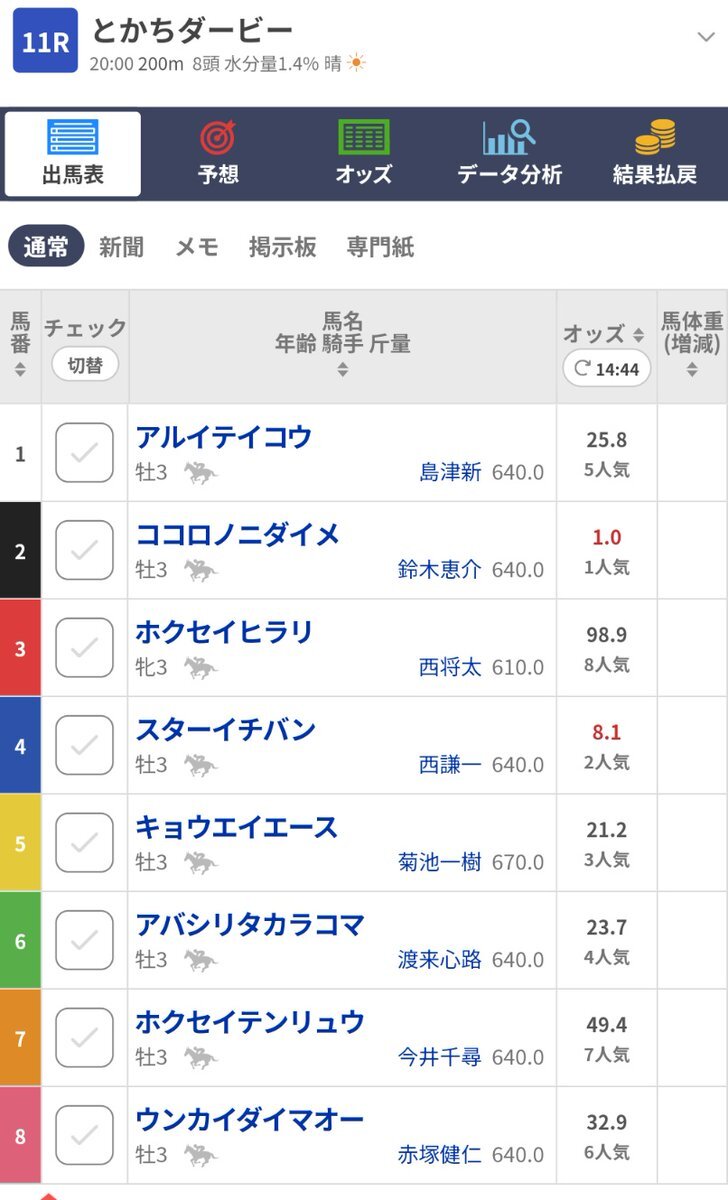
Task: Open jockey link 鈴木恵介
Action: click(x=439, y=570)
